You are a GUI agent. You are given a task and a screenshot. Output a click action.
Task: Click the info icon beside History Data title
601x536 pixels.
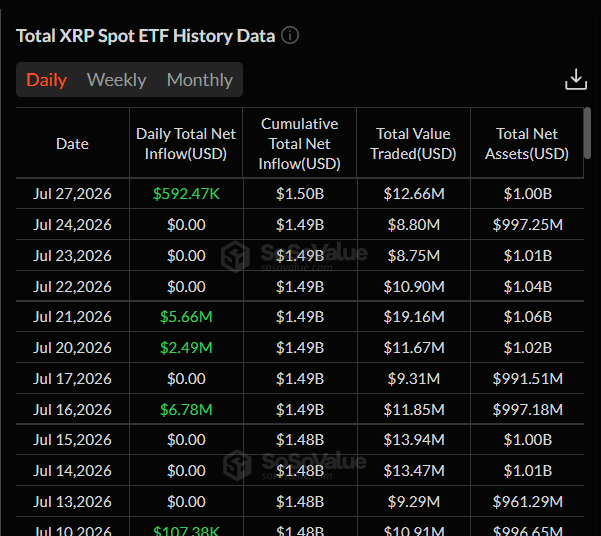(x=290, y=36)
